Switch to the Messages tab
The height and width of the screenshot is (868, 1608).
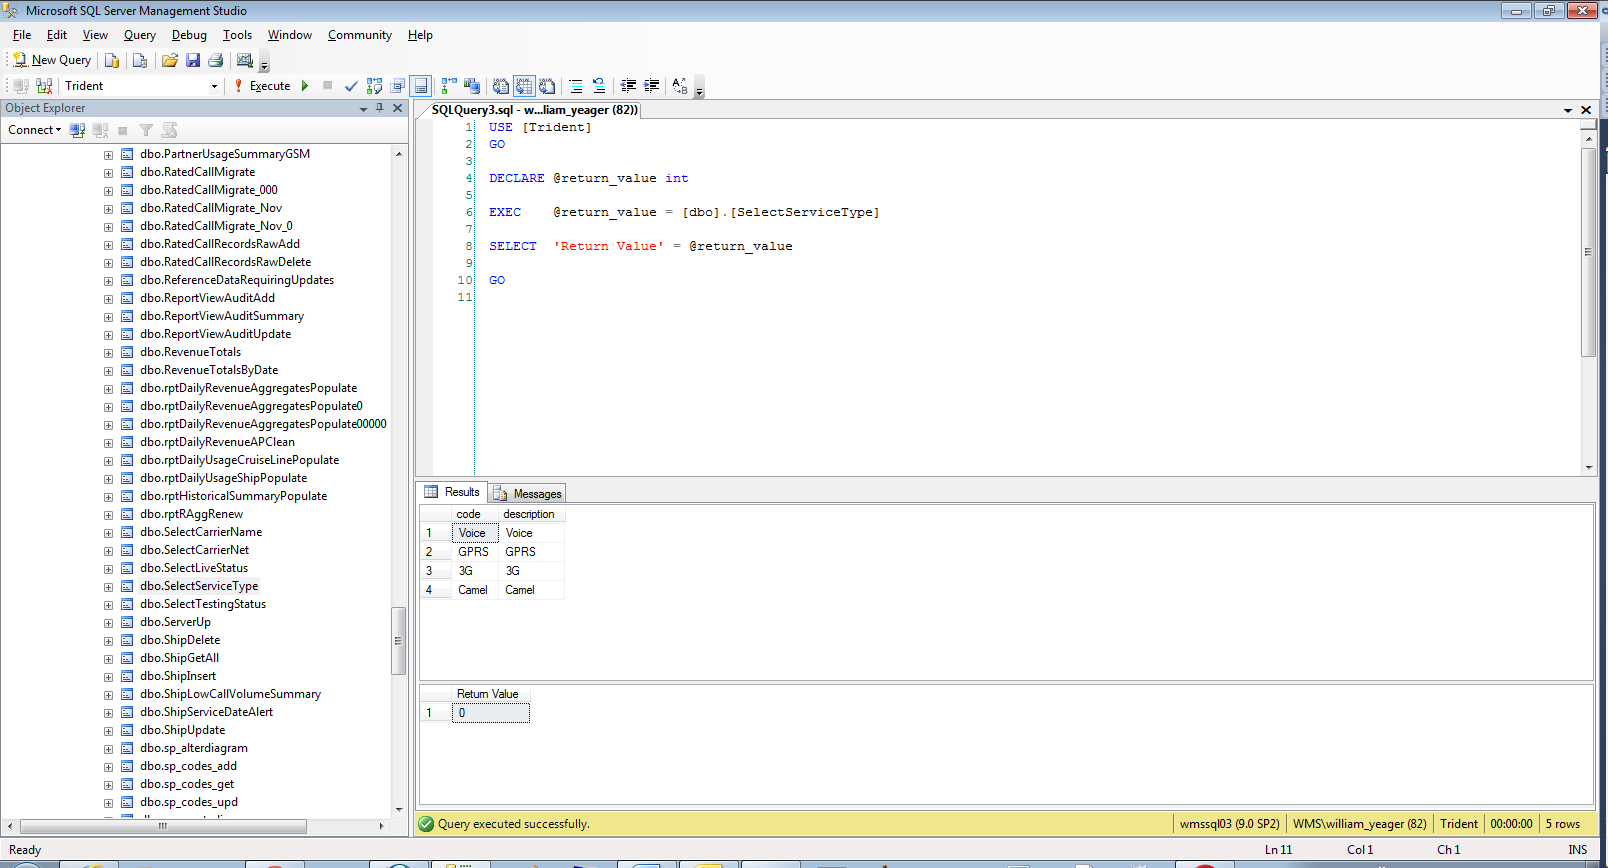click(528, 493)
